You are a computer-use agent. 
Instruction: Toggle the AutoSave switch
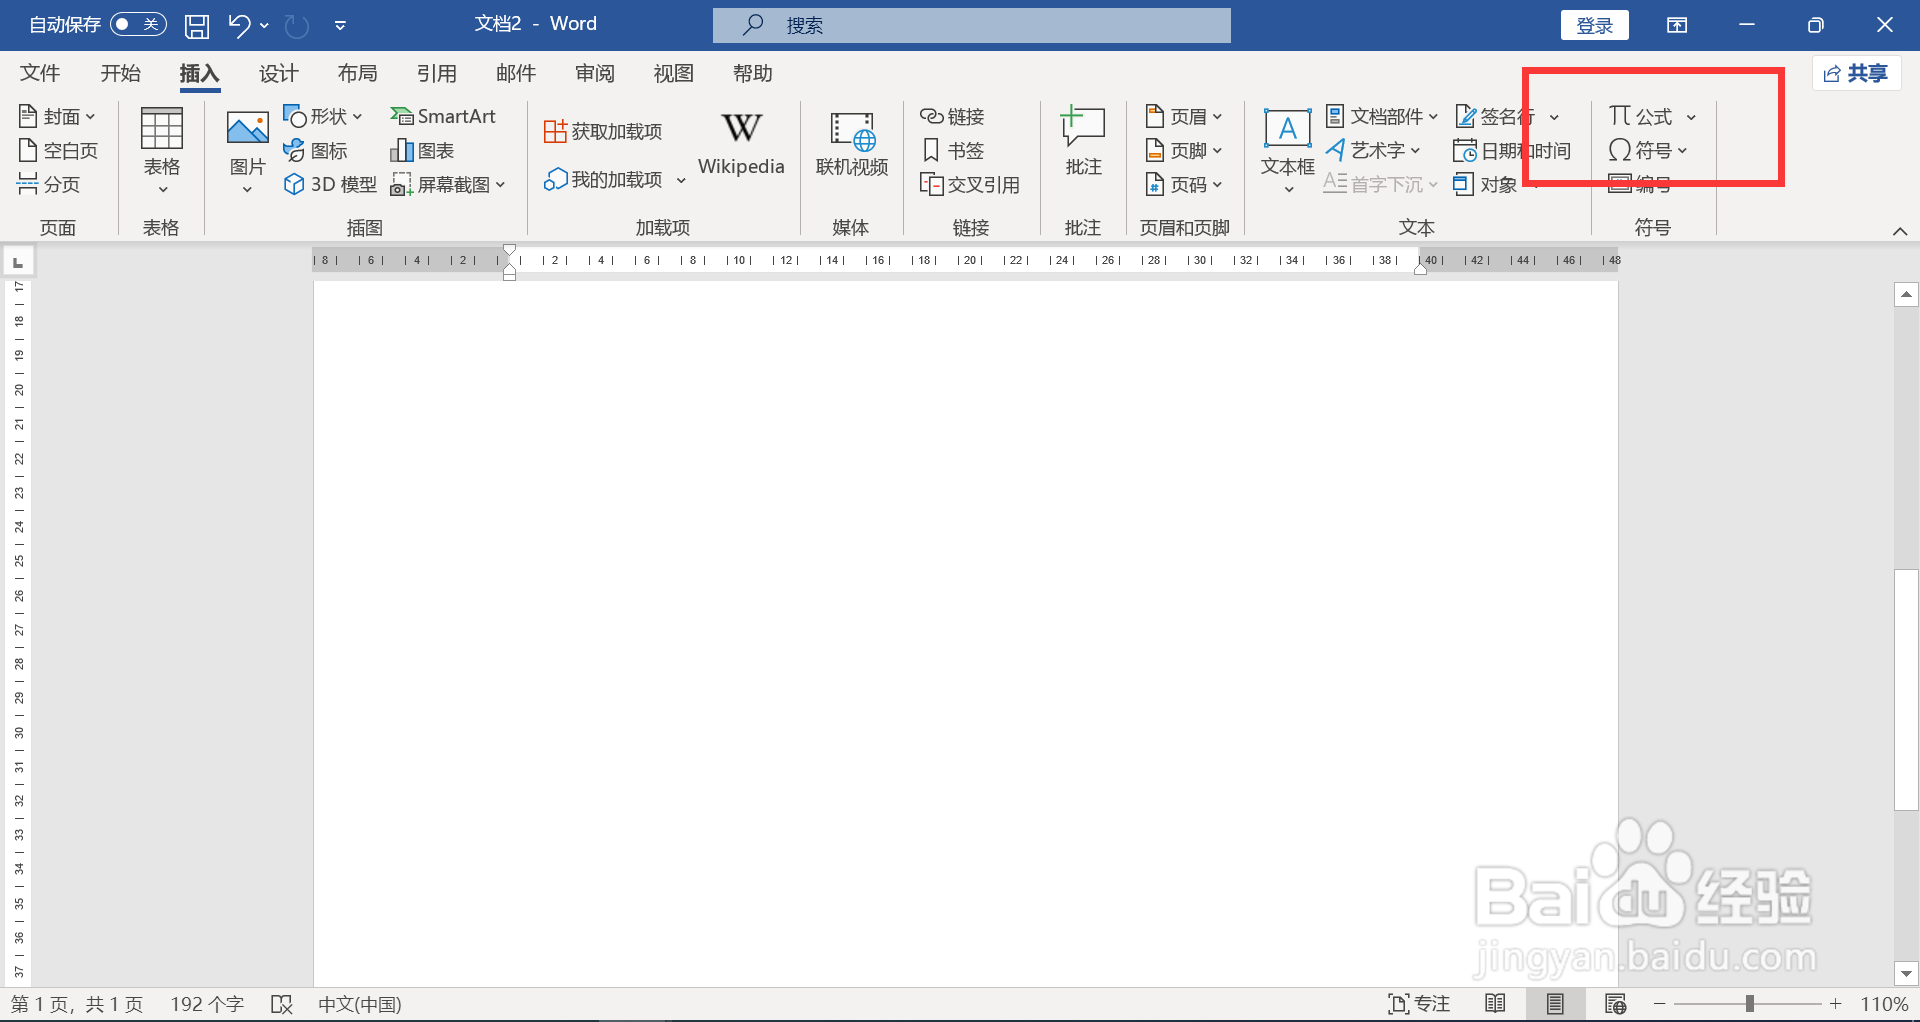click(x=138, y=24)
